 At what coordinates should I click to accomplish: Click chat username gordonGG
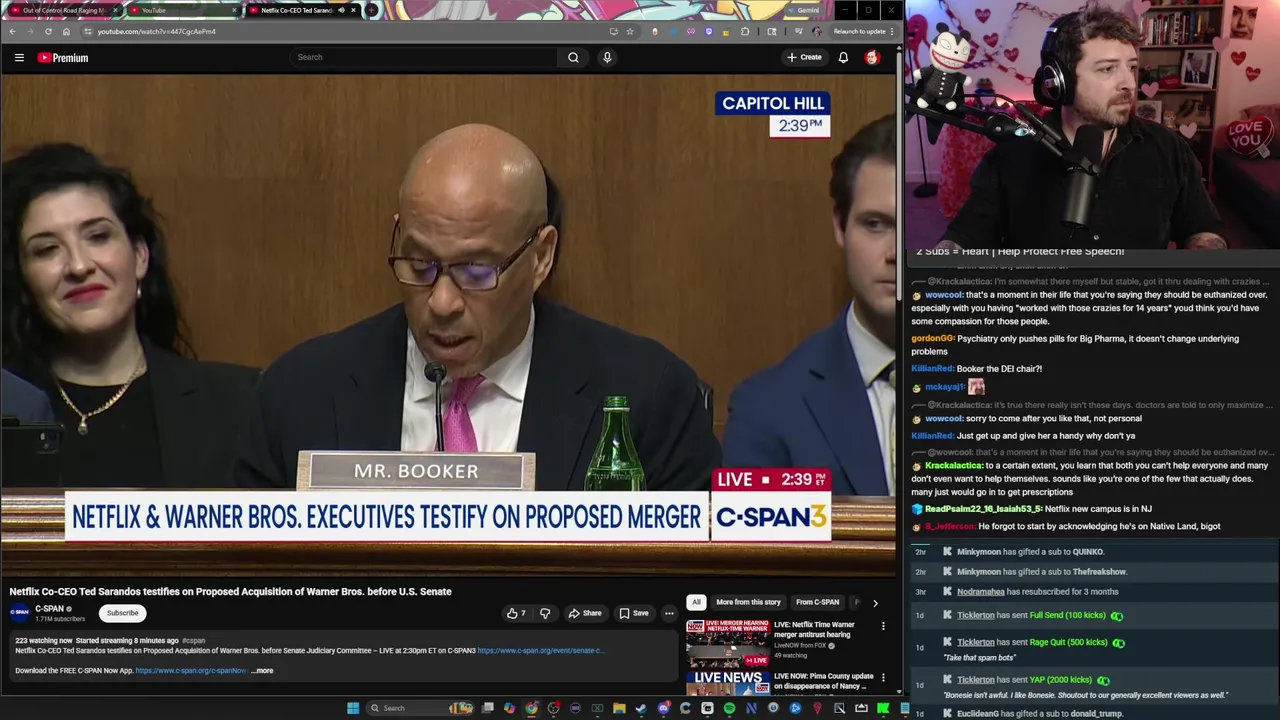(x=932, y=339)
